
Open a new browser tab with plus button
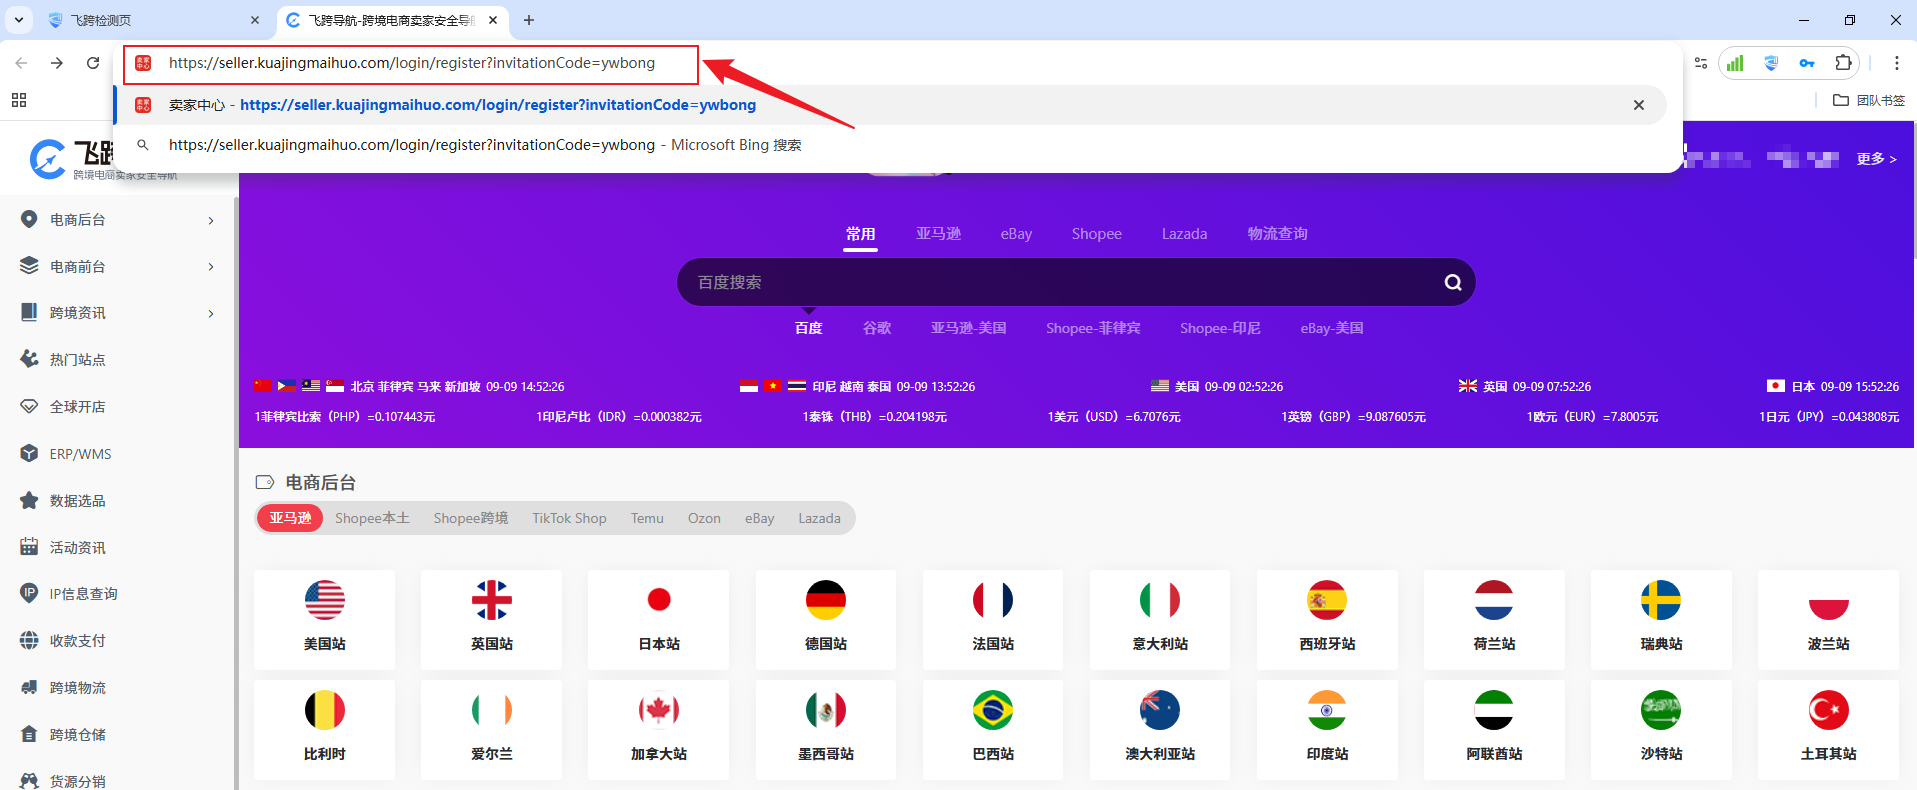[x=529, y=20]
